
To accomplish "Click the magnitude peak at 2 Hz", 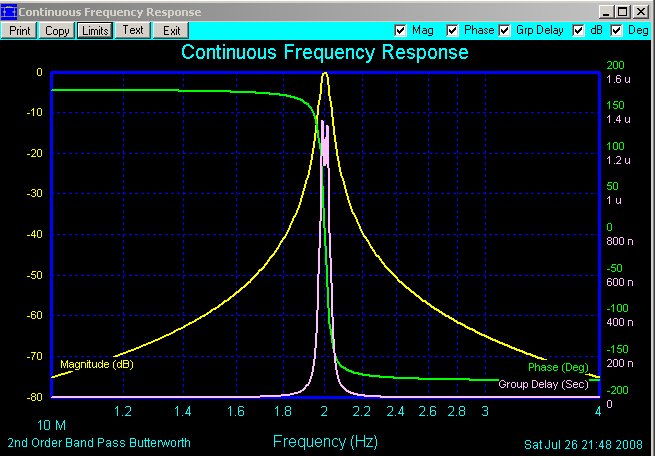I will pos(325,74).
